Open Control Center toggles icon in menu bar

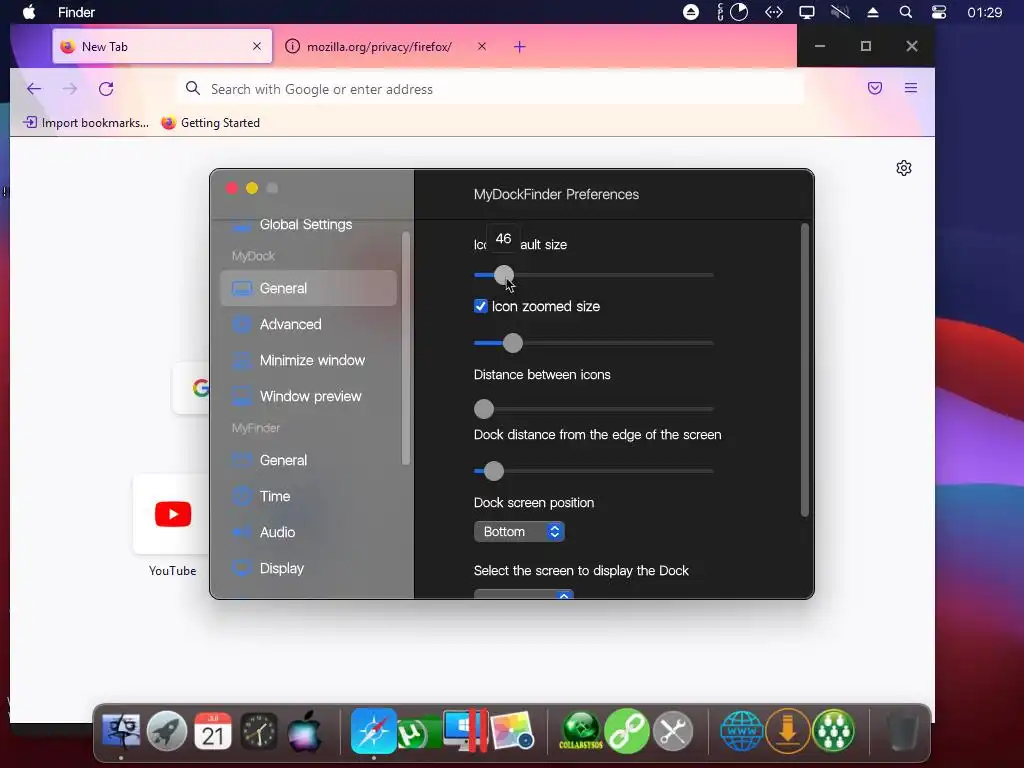[x=939, y=12]
